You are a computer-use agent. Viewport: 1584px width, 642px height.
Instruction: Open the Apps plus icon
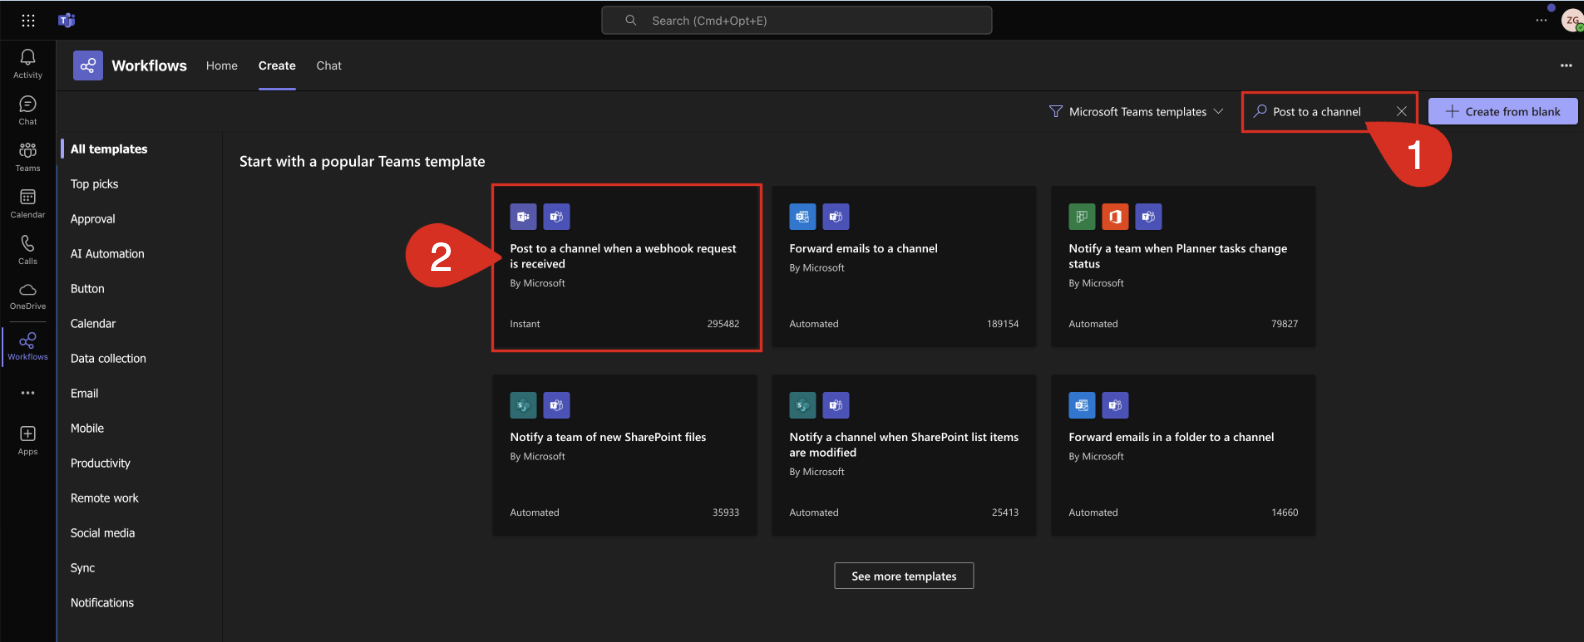coord(28,438)
